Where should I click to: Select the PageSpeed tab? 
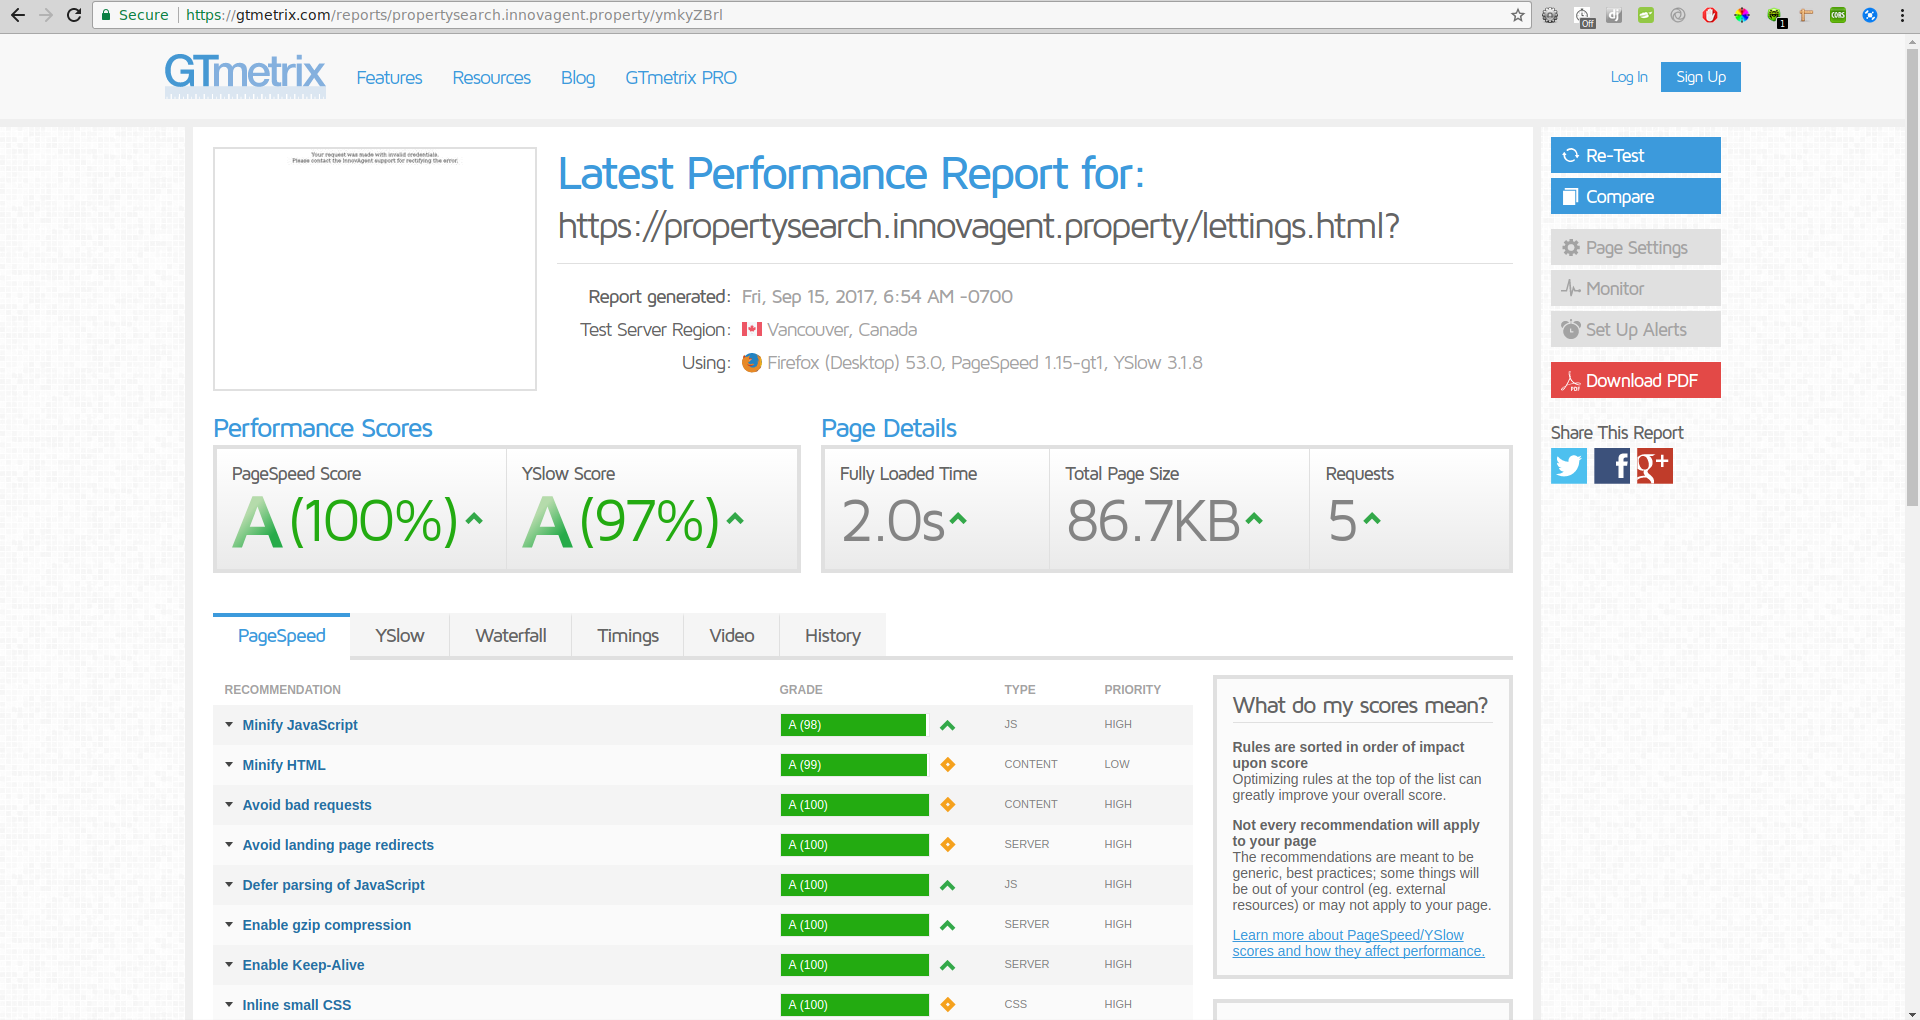point(282,636)
